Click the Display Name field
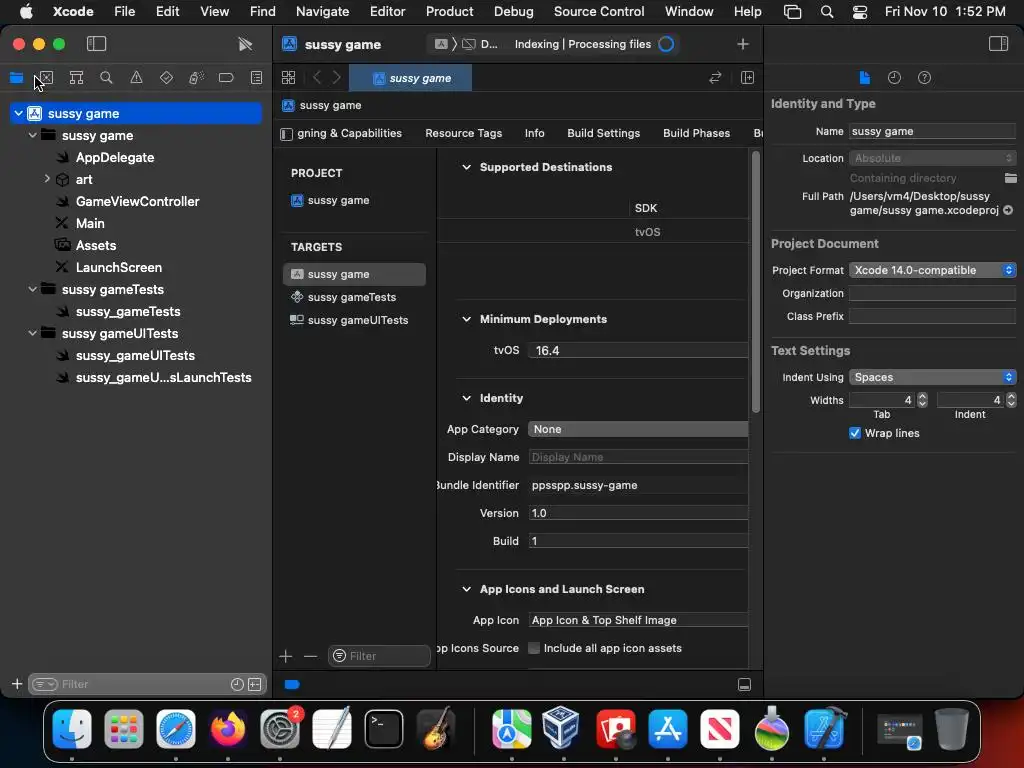Viewport: 1024px width, 768px height. coord(638,457)
